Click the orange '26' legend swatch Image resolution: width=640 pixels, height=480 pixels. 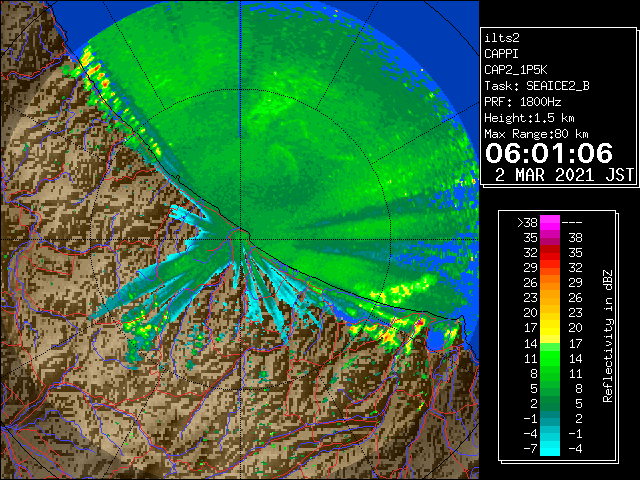[550, 283]
